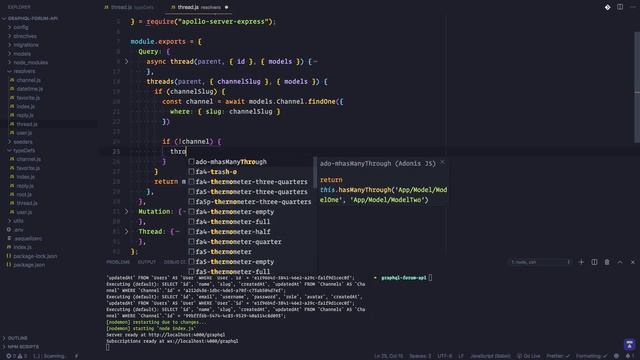Viewport: 640px width, 360px height.
Task: Select the fa5p-thermometer-three-quarters suggestion
Action: pos(251,202)
